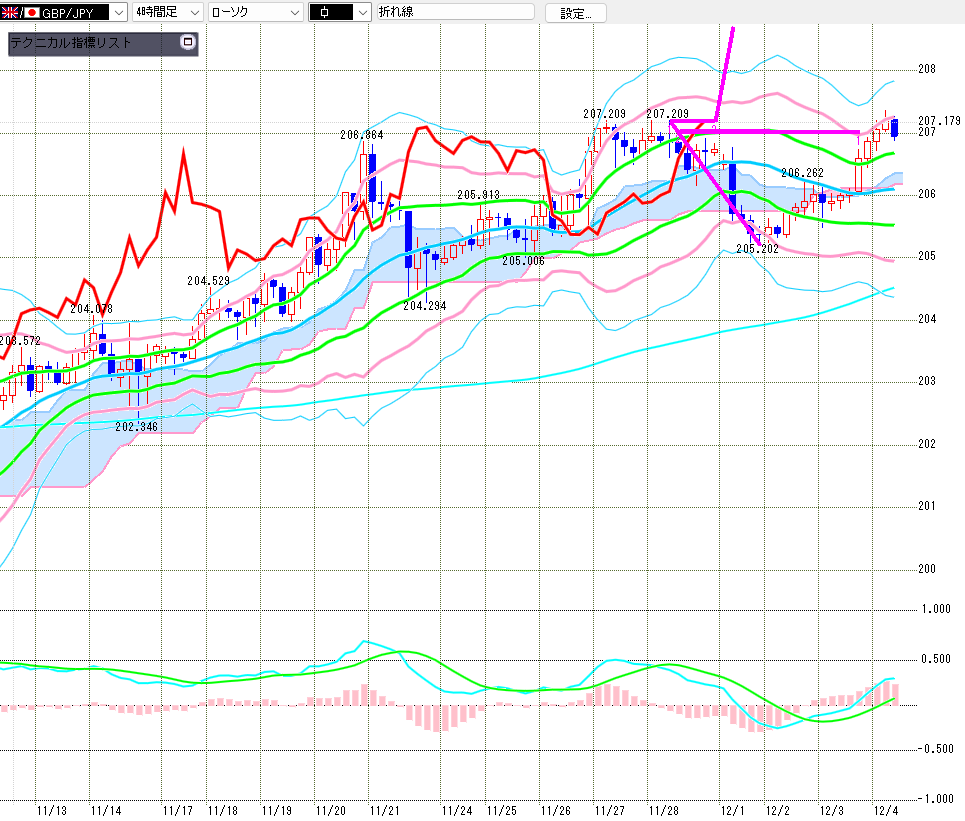This screenshot has width=965, height=821.
Task: Expand the 4時間足 timeframe dropdown
Action: (194, 13)
